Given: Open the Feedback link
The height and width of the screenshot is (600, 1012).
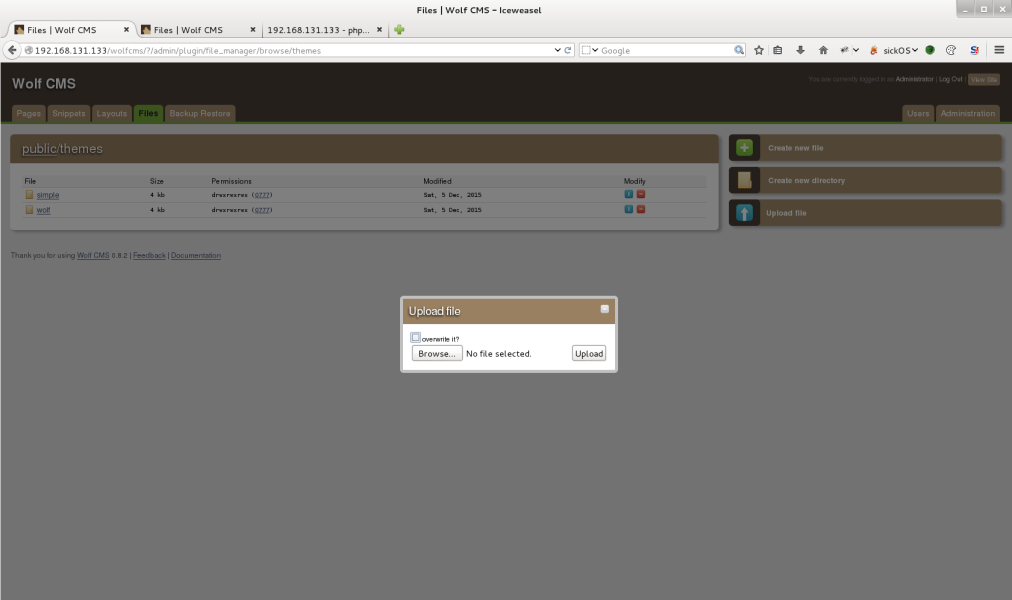Looking at the screenshot, I should click(x=149, y=255).
